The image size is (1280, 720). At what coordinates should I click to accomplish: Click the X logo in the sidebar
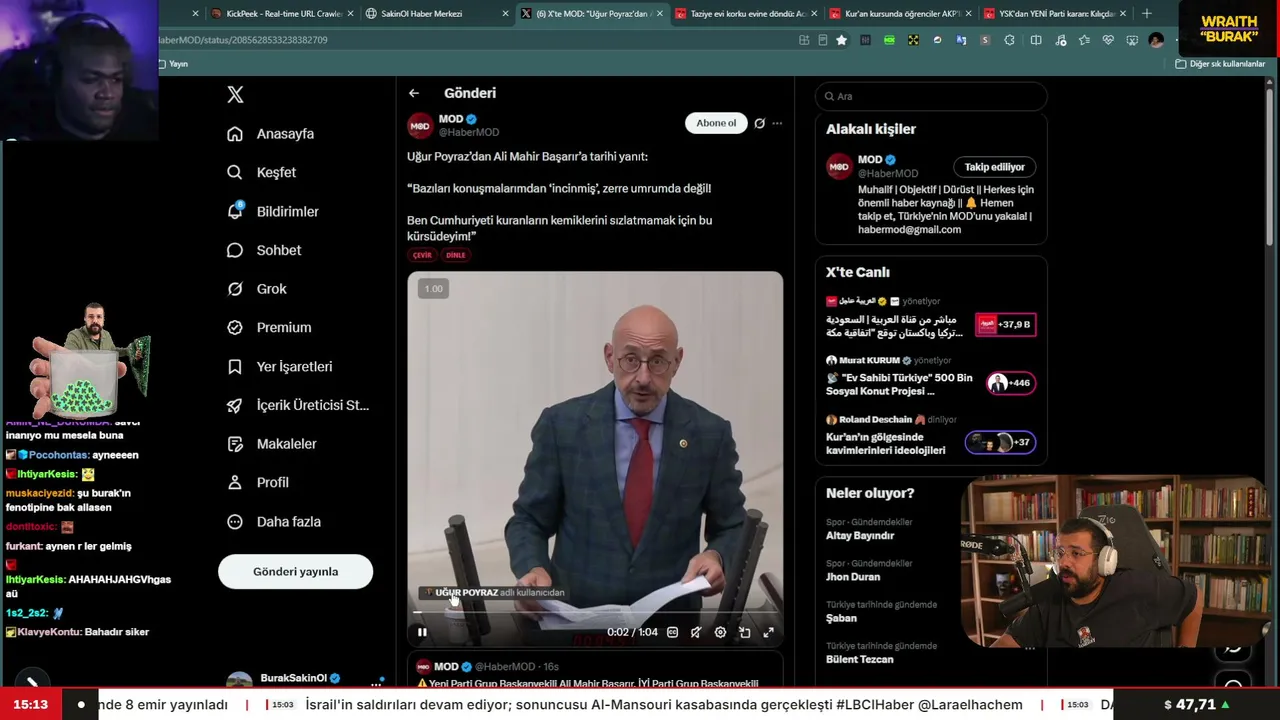(x=235, y=95)
